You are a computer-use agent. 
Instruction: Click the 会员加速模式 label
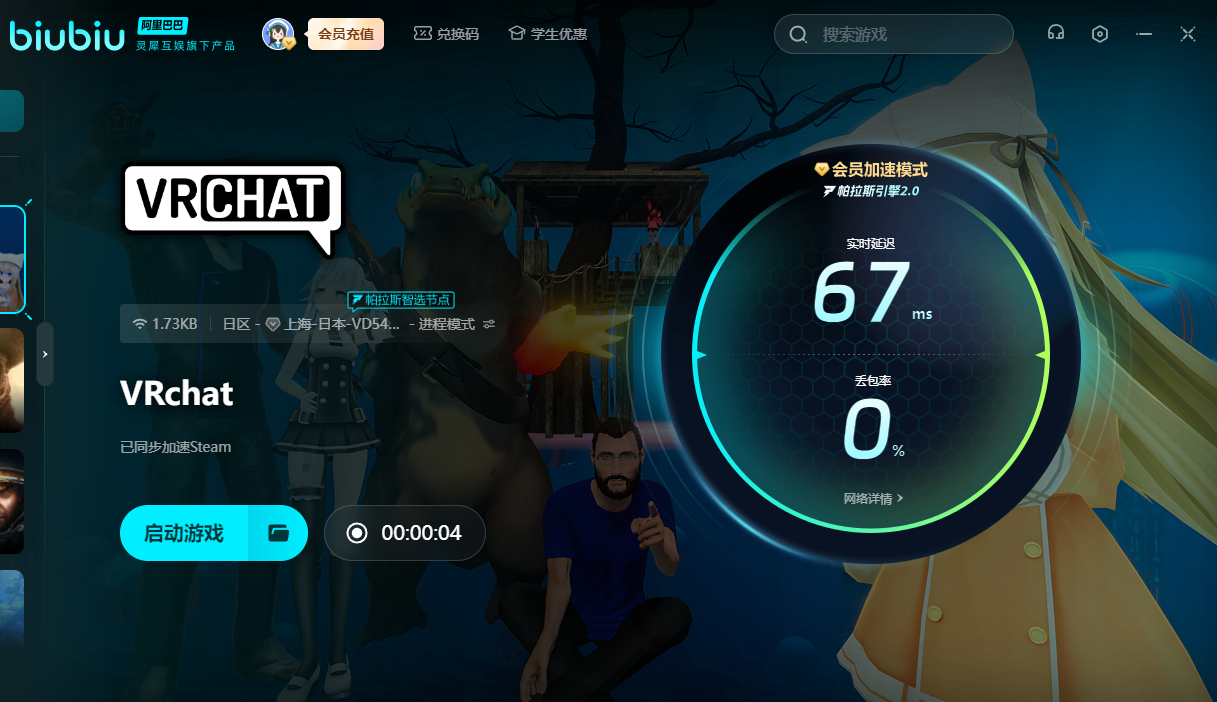point(871,170)
